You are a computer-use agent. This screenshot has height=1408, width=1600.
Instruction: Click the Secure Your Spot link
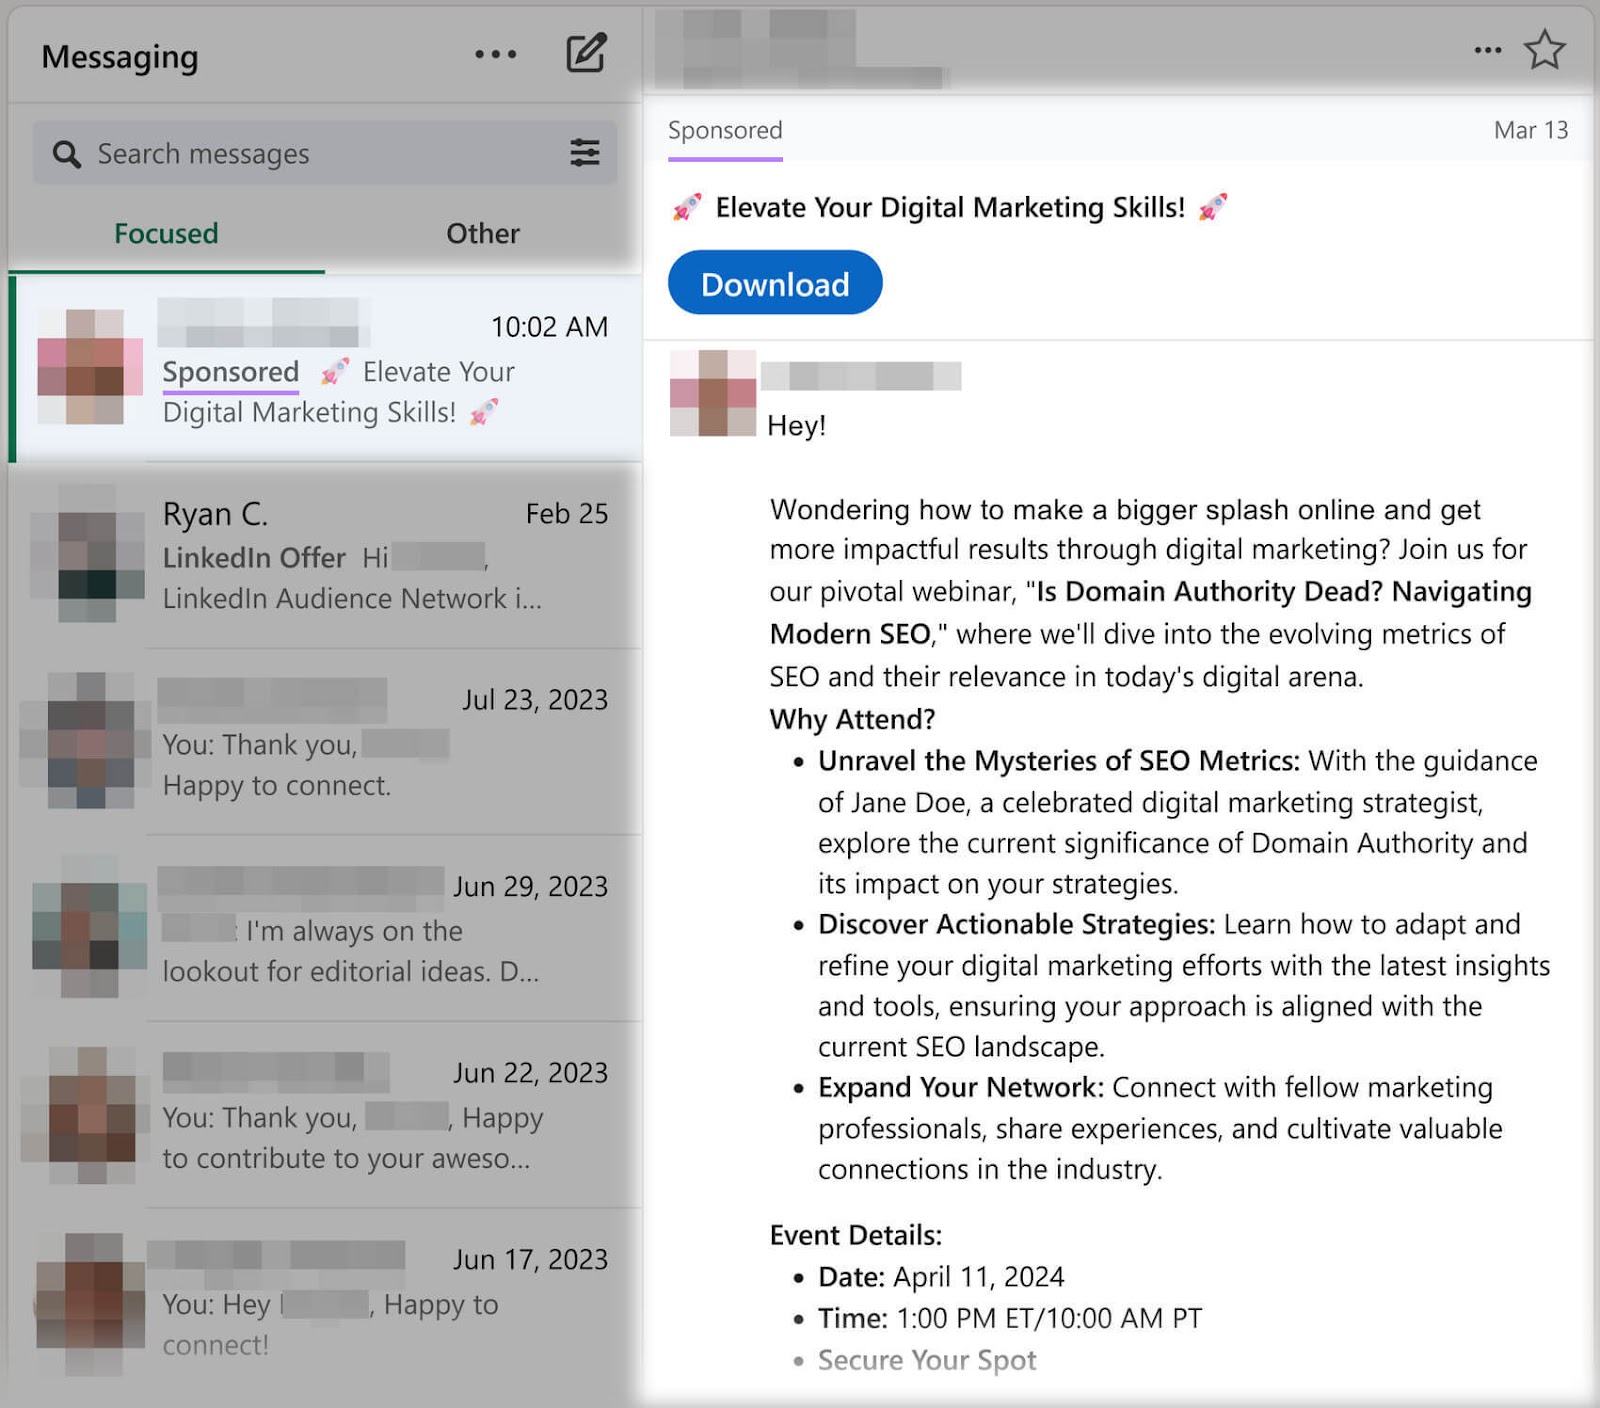926,1360
